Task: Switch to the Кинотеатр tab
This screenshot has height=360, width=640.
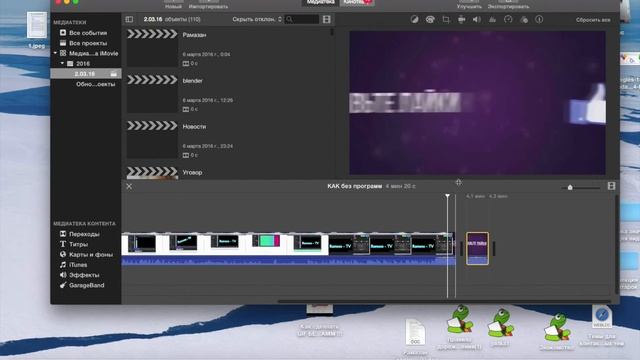Action: (357, 2)
